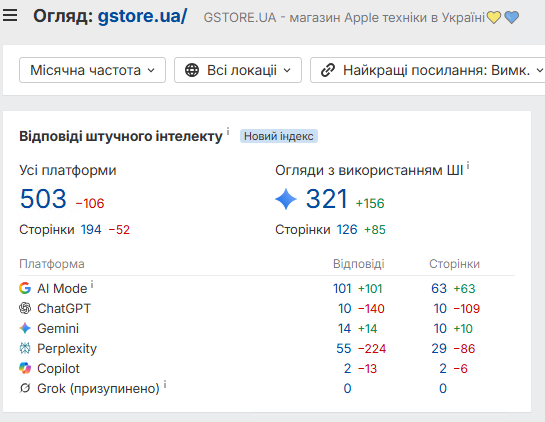Click Grok responses value 0

(348, 388)
